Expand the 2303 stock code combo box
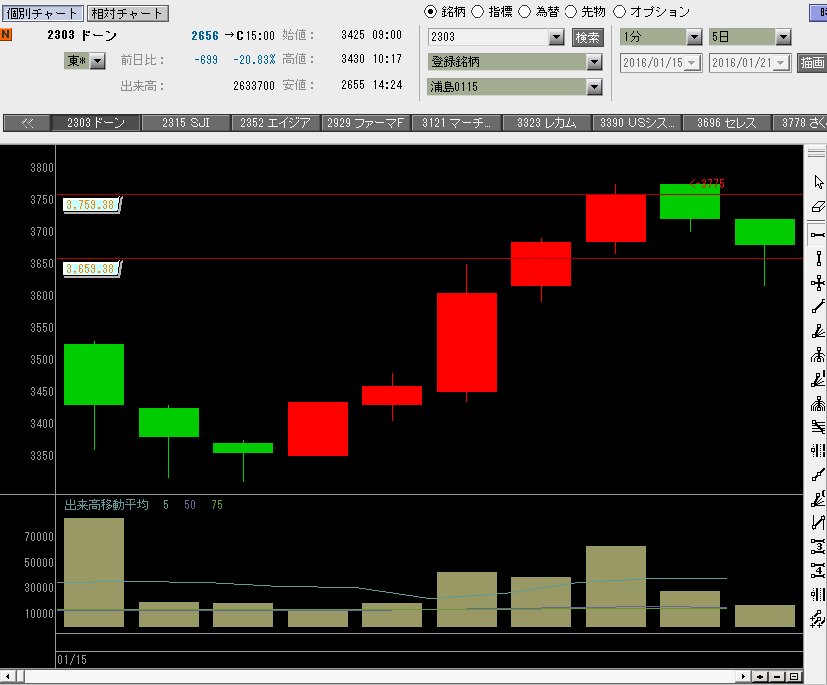 (556, 37)
